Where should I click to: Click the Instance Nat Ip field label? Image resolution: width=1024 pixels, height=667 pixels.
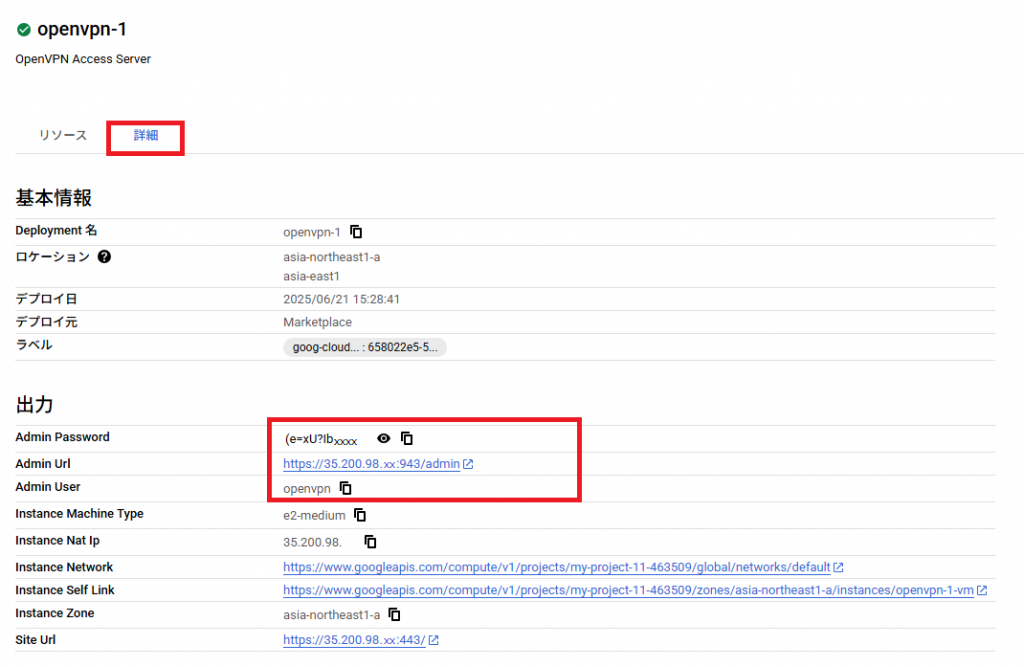point(57,540)
